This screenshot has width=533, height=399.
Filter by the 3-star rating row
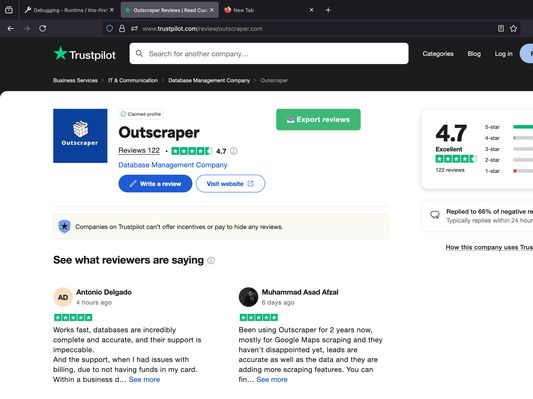tap(509, 149)
